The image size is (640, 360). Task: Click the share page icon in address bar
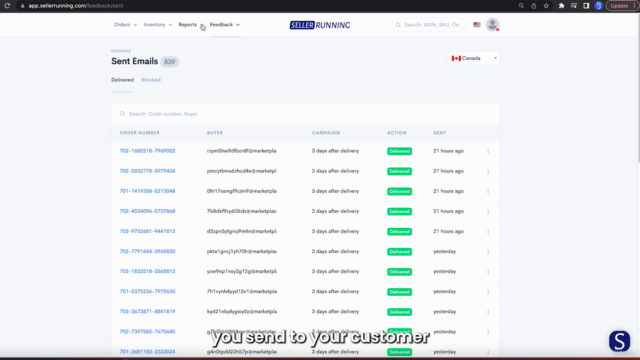pos(533,6)
